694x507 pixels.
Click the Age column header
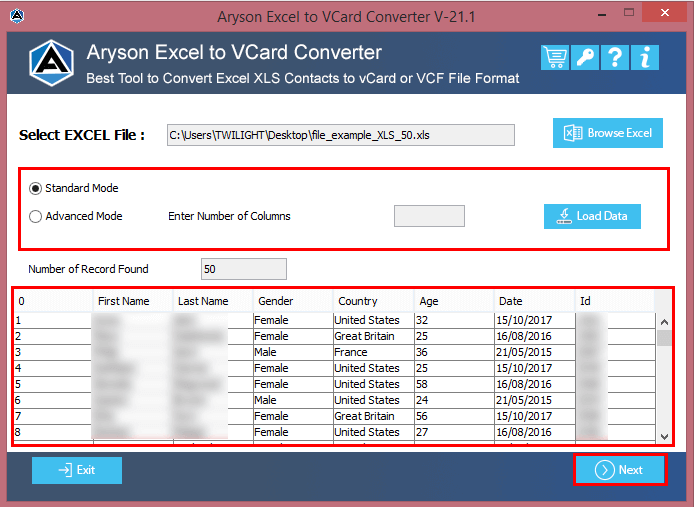click(x=454, y=302)
